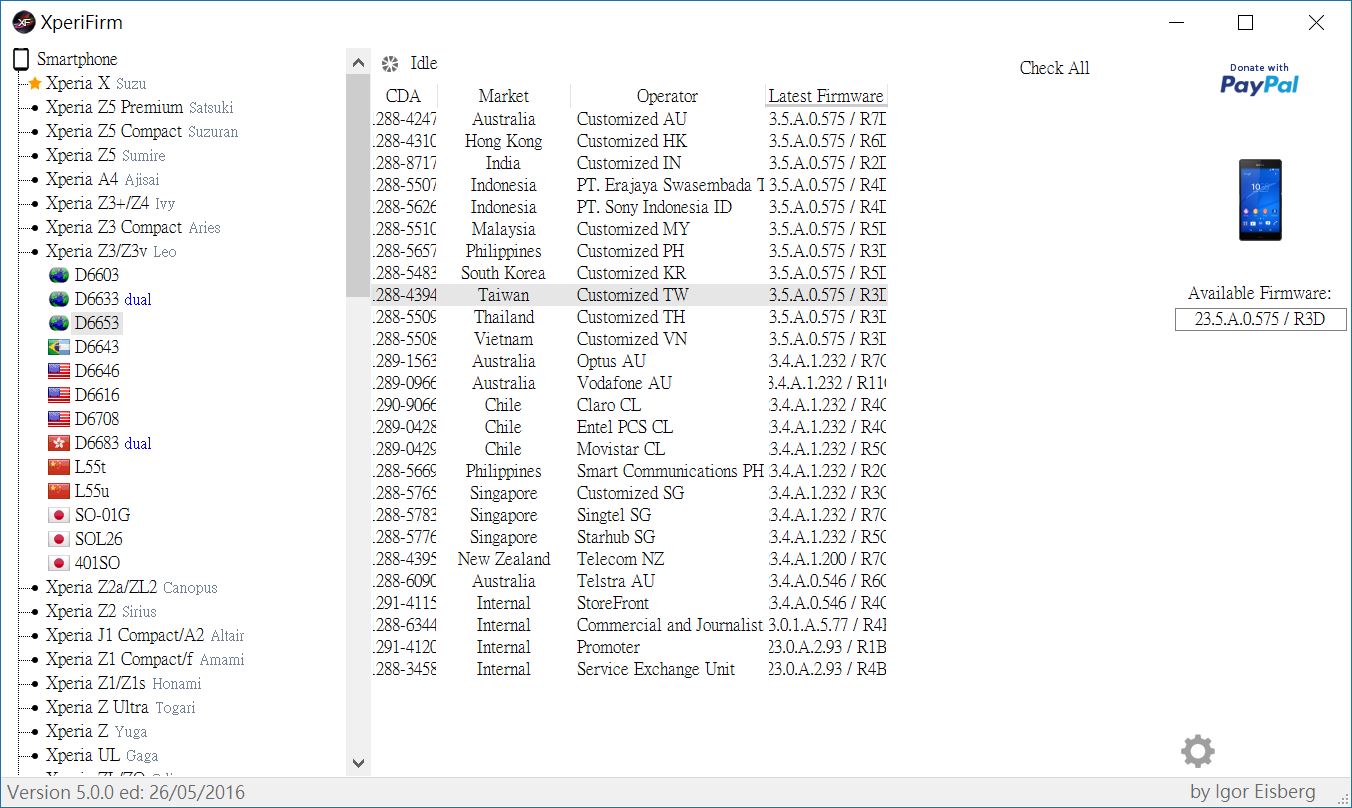This screenshot has width=1352, height=808.
Task: Click the by Igor Eisberg credit text
Action: point(1253,792)
